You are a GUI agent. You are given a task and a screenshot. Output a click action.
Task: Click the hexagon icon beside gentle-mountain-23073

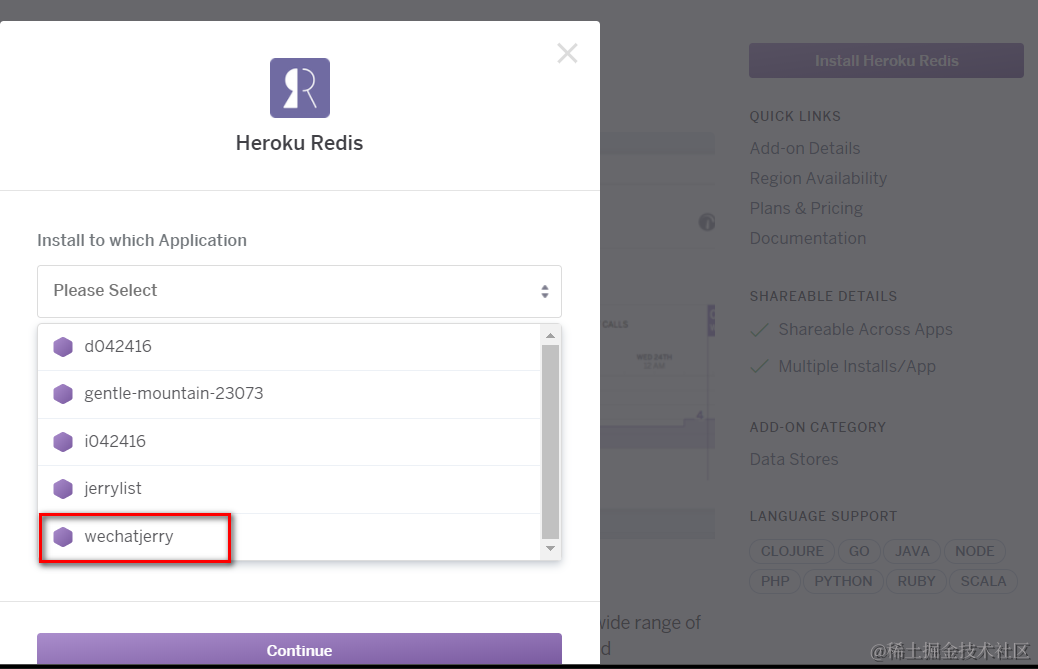point(63,394)
